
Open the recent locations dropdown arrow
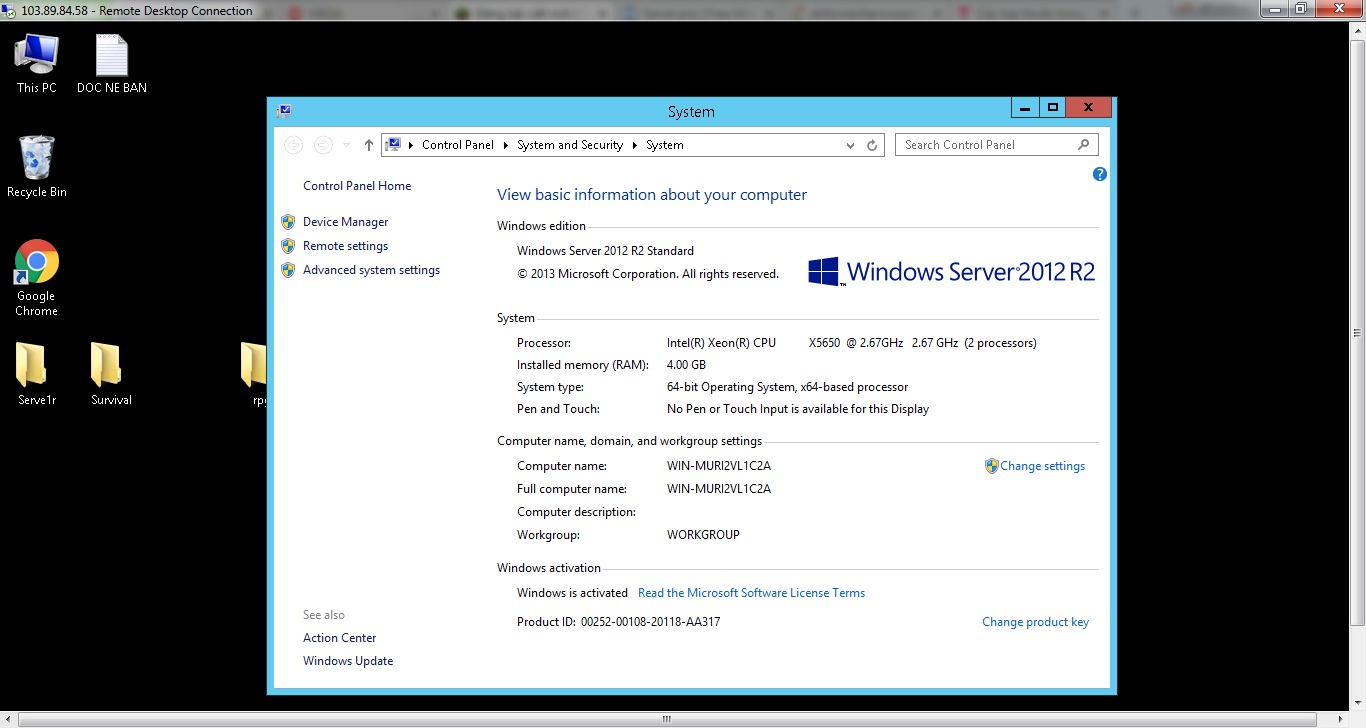click(x=346, y=145)
